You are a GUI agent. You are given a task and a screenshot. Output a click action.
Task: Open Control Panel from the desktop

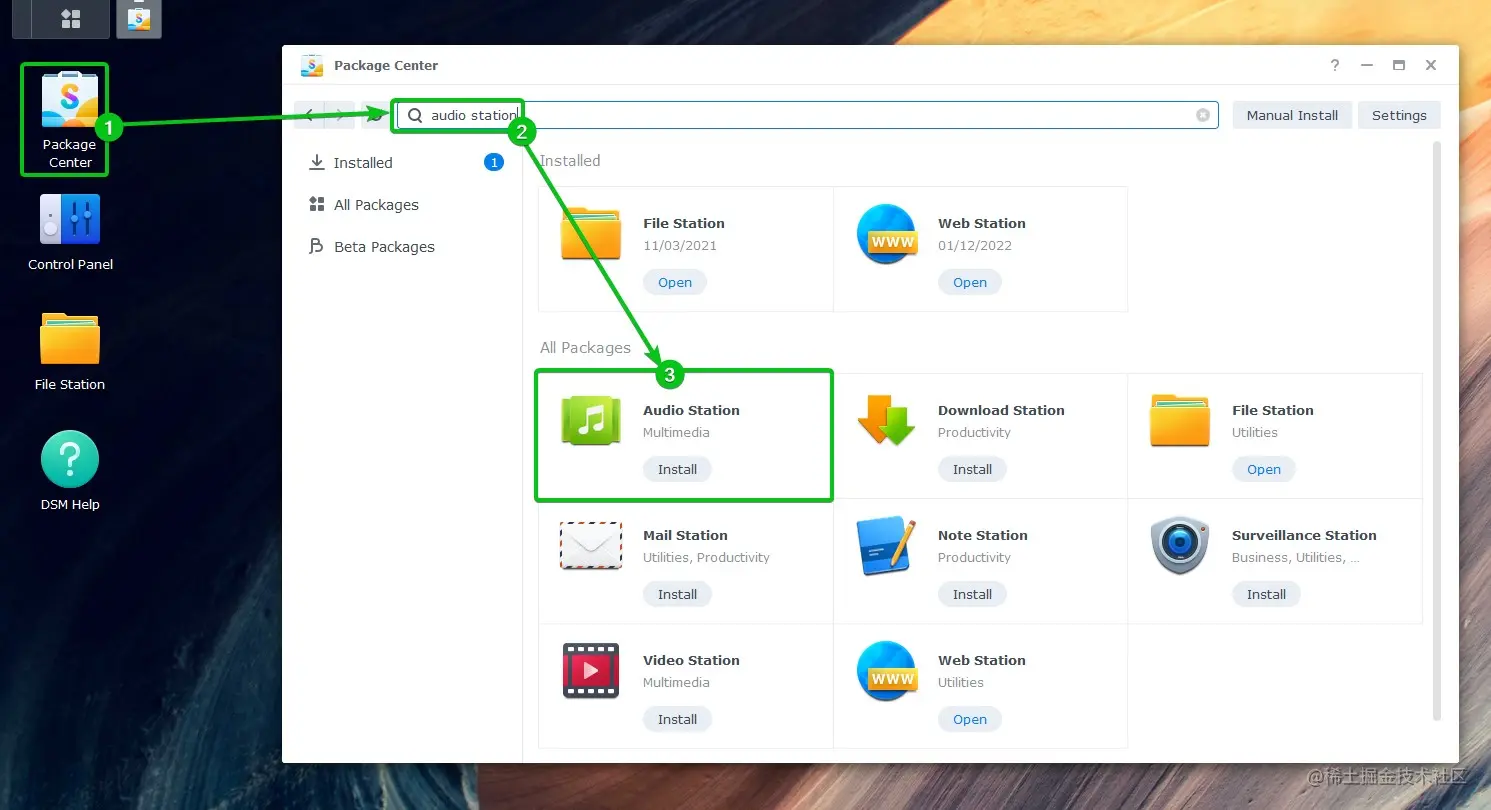point(69,218)
